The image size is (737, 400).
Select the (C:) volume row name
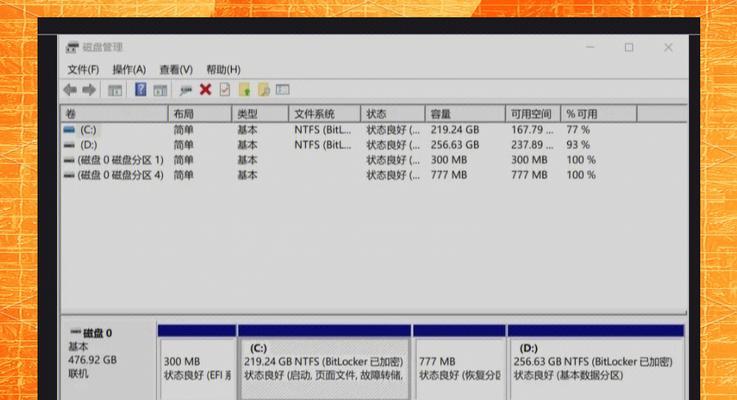(x=88, y=130)
